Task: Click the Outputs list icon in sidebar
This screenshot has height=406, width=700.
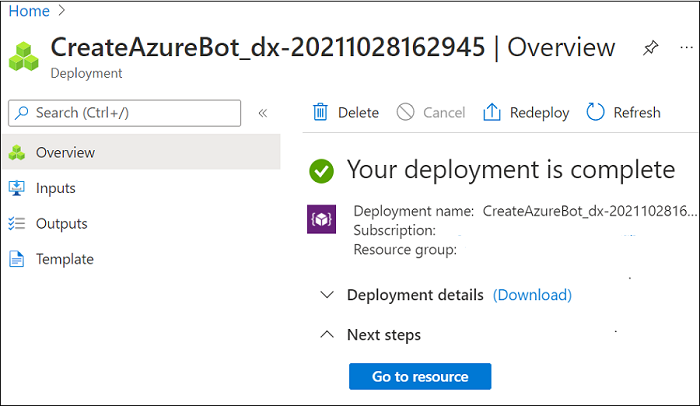Action: (16, 224)
